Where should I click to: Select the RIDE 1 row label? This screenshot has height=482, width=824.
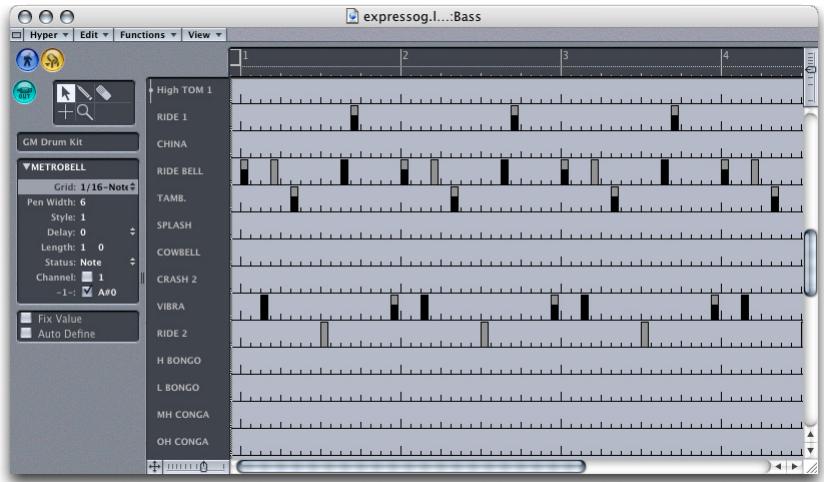click(172, 117)
